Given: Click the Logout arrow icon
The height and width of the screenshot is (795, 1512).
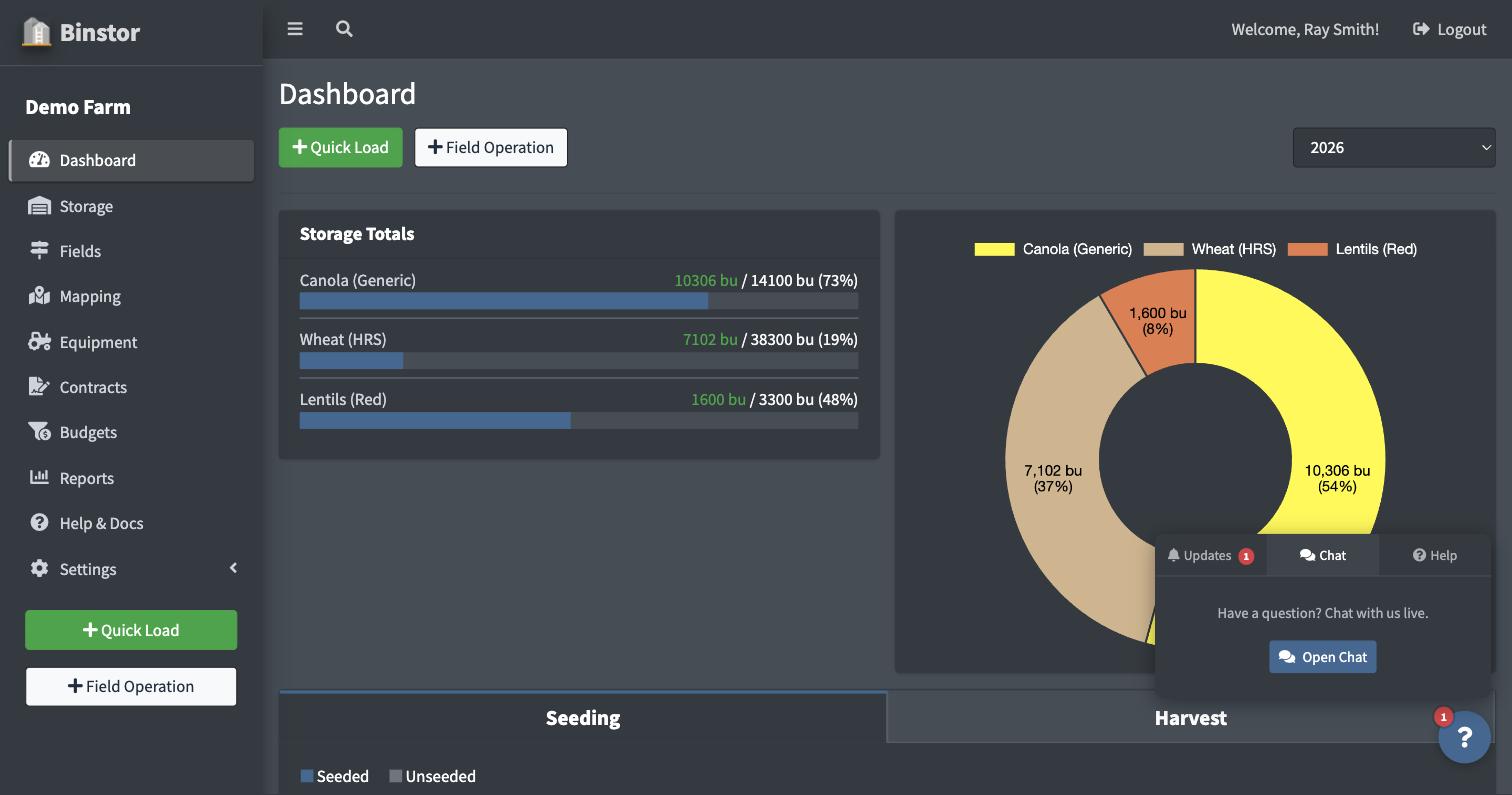Looking at the screenshot, I should coord(1421,29).
